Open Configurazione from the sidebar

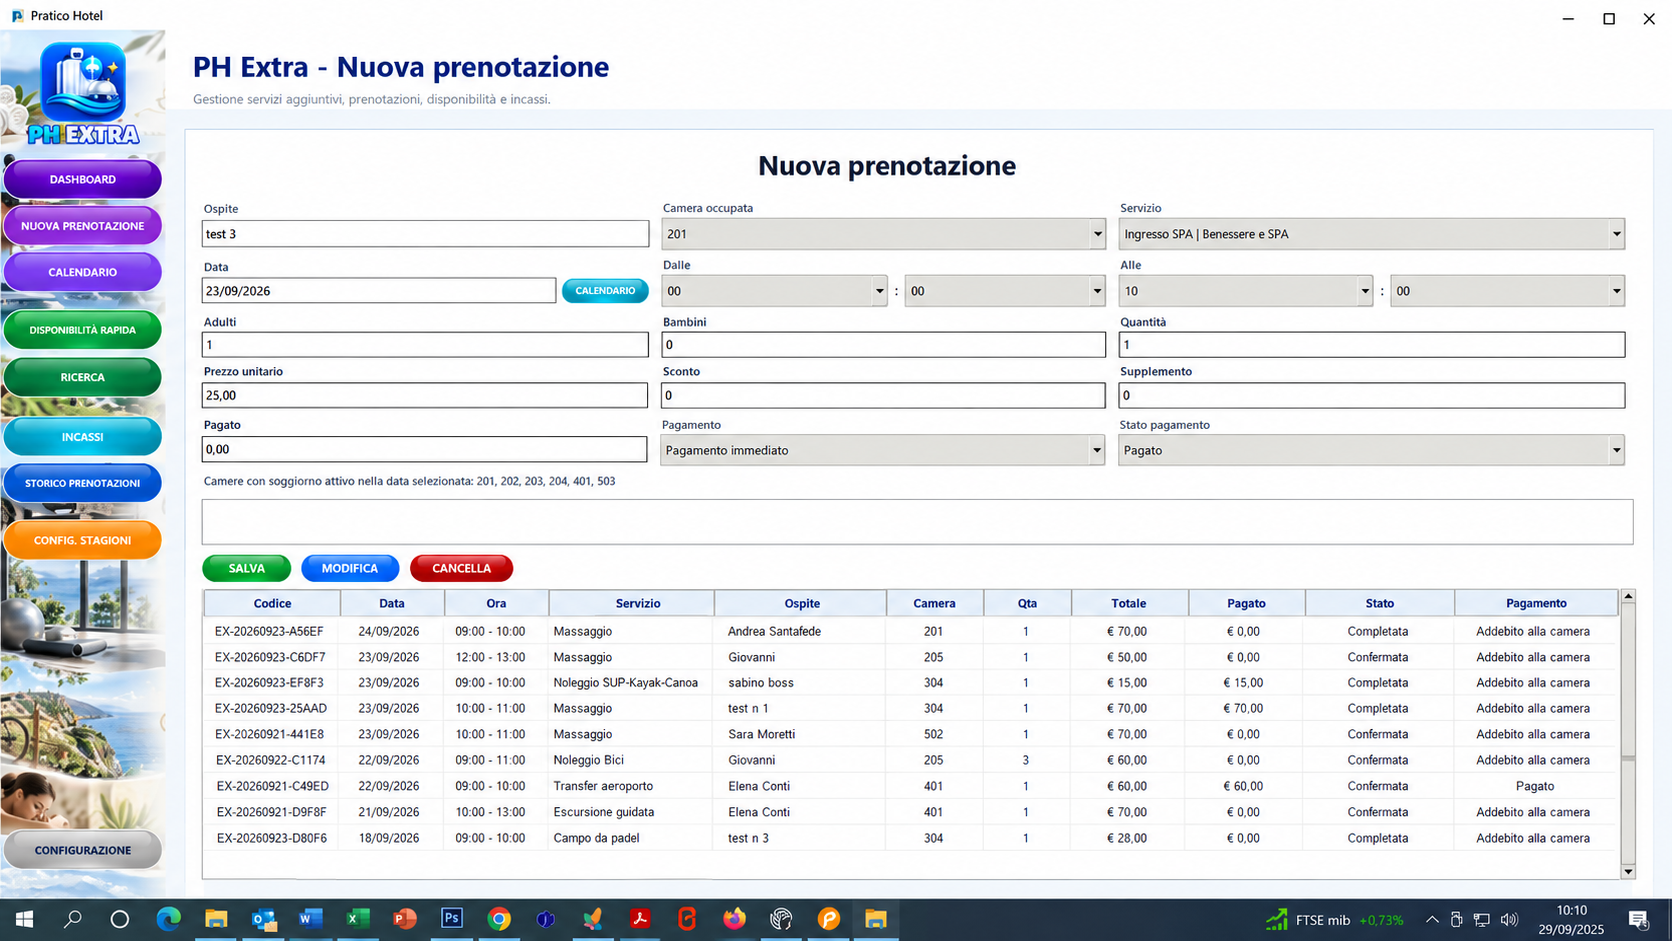[x=83, y=850]
